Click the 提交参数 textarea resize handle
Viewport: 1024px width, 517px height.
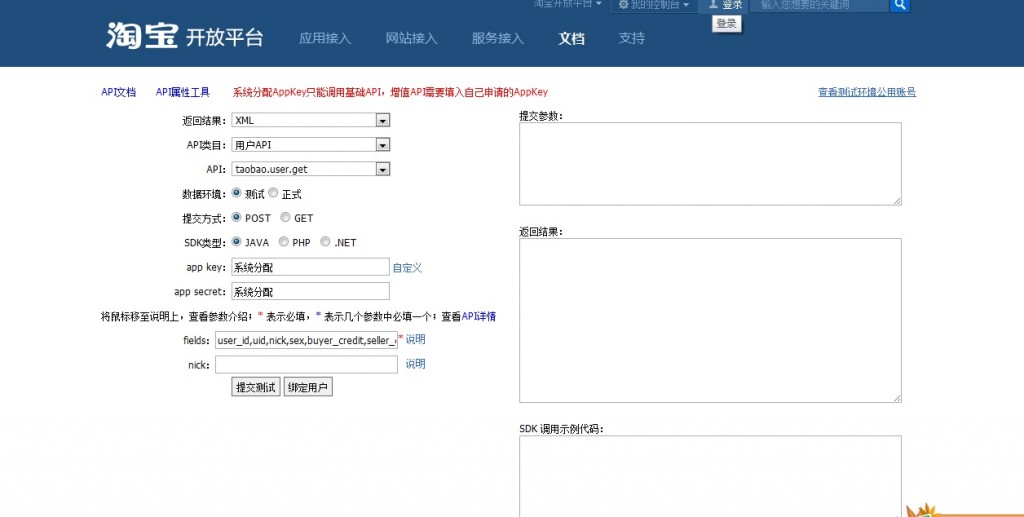(897, 201)
